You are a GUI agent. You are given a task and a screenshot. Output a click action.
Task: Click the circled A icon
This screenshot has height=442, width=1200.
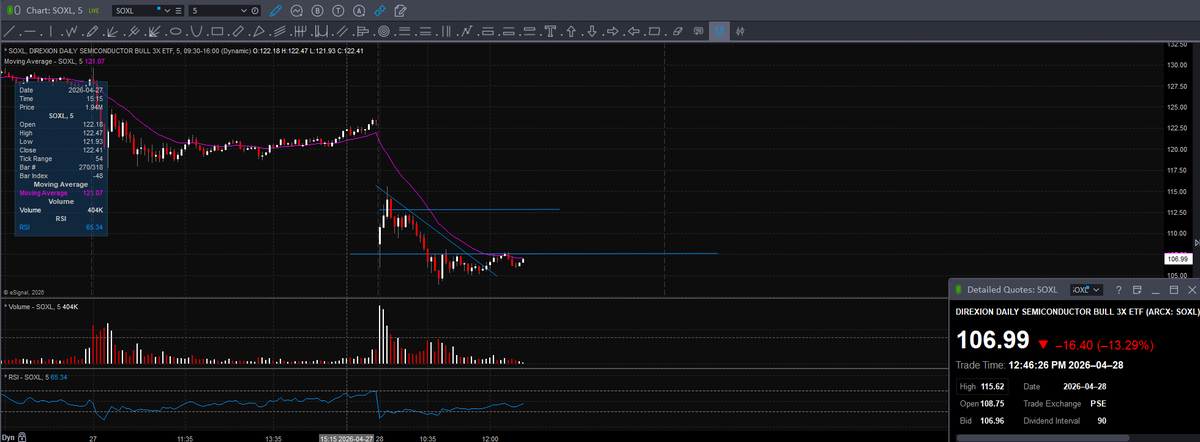tap(359, 10)
